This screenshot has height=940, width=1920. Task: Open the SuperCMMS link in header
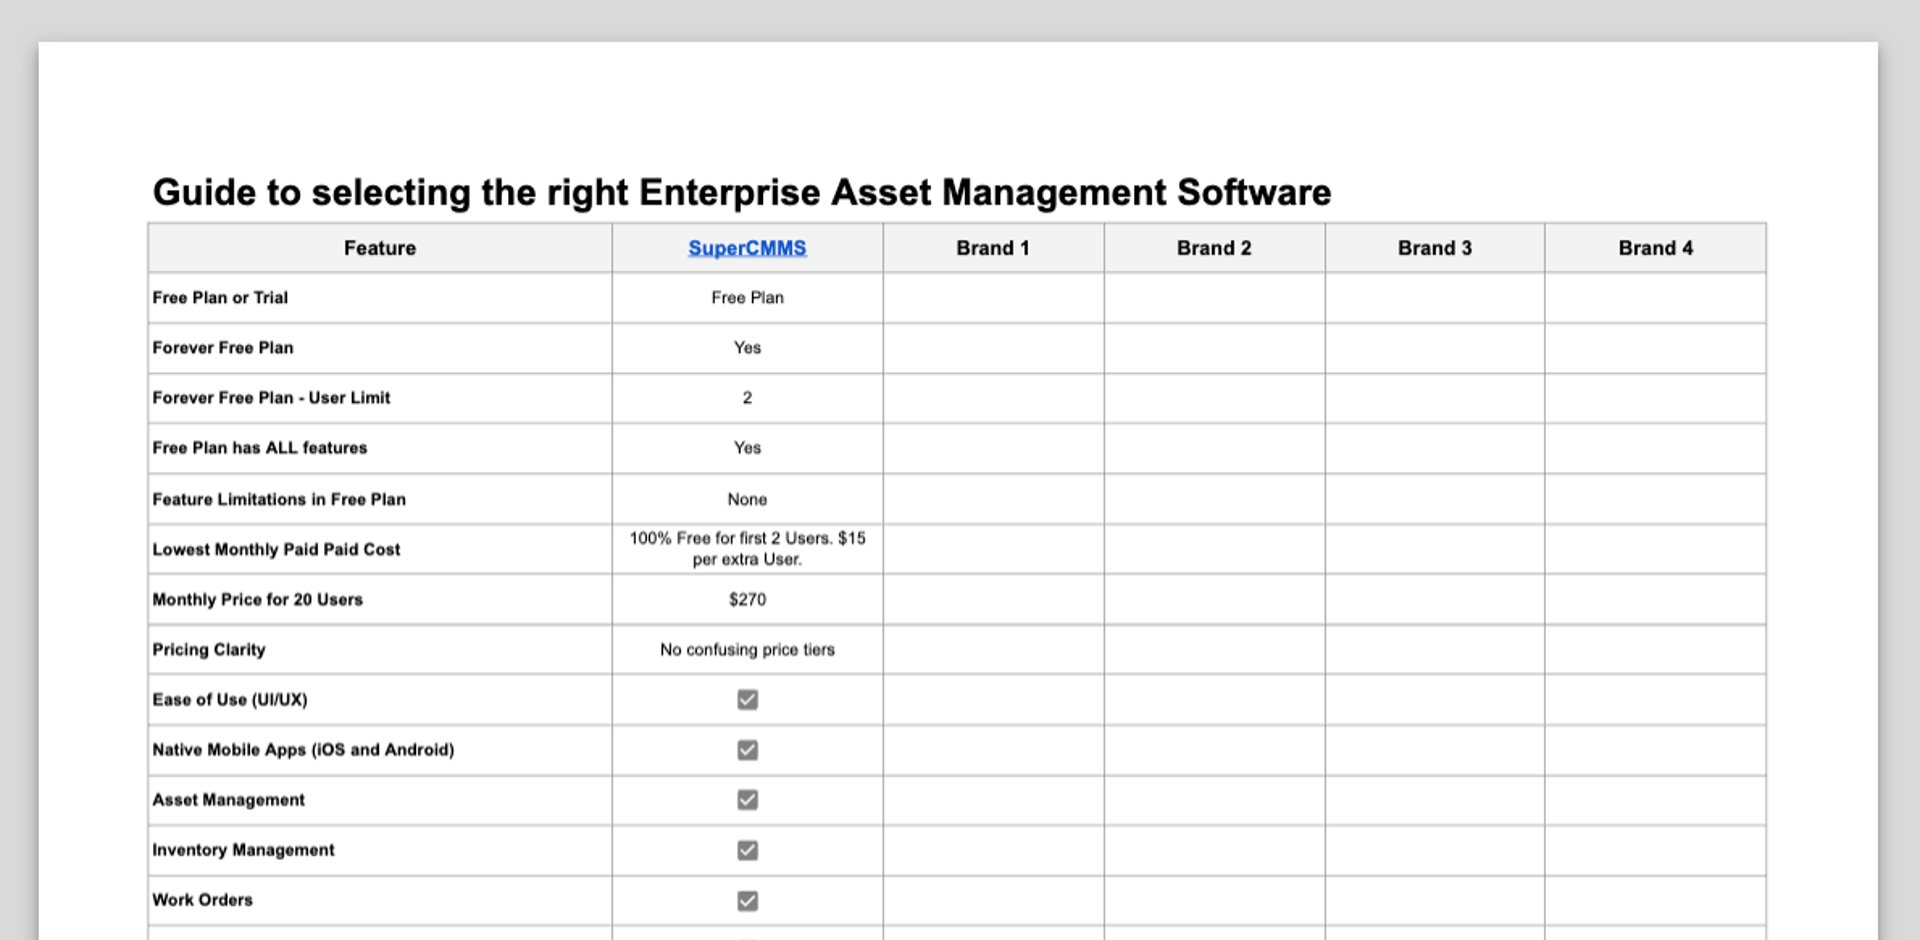747,248
